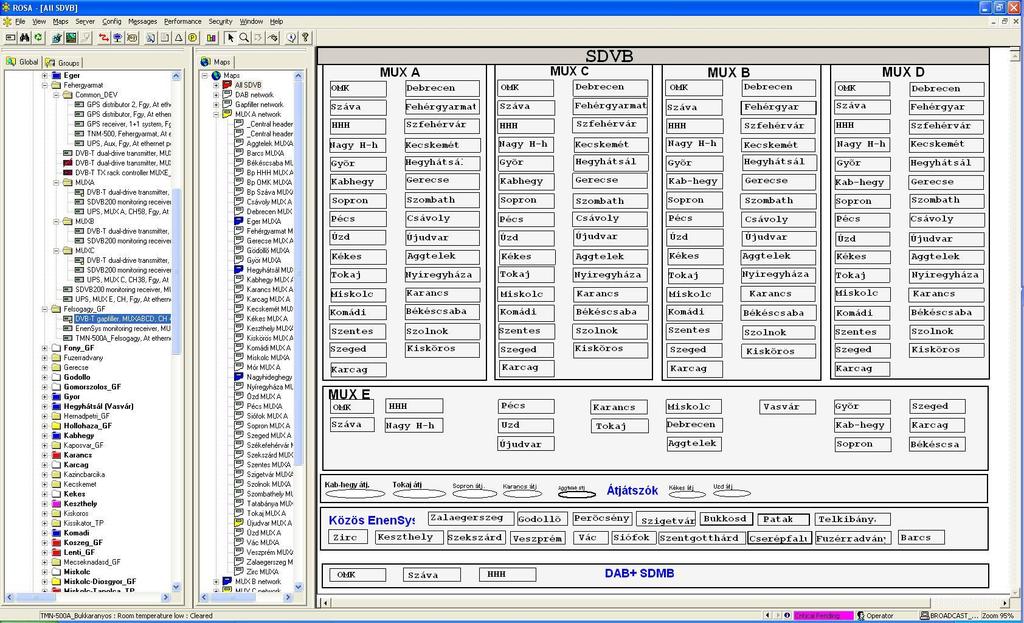Image resolution: width=1024 pixels, height=623 pixels.
Task: Click the hand pointing toolbar icon
Action: [273, 38]
